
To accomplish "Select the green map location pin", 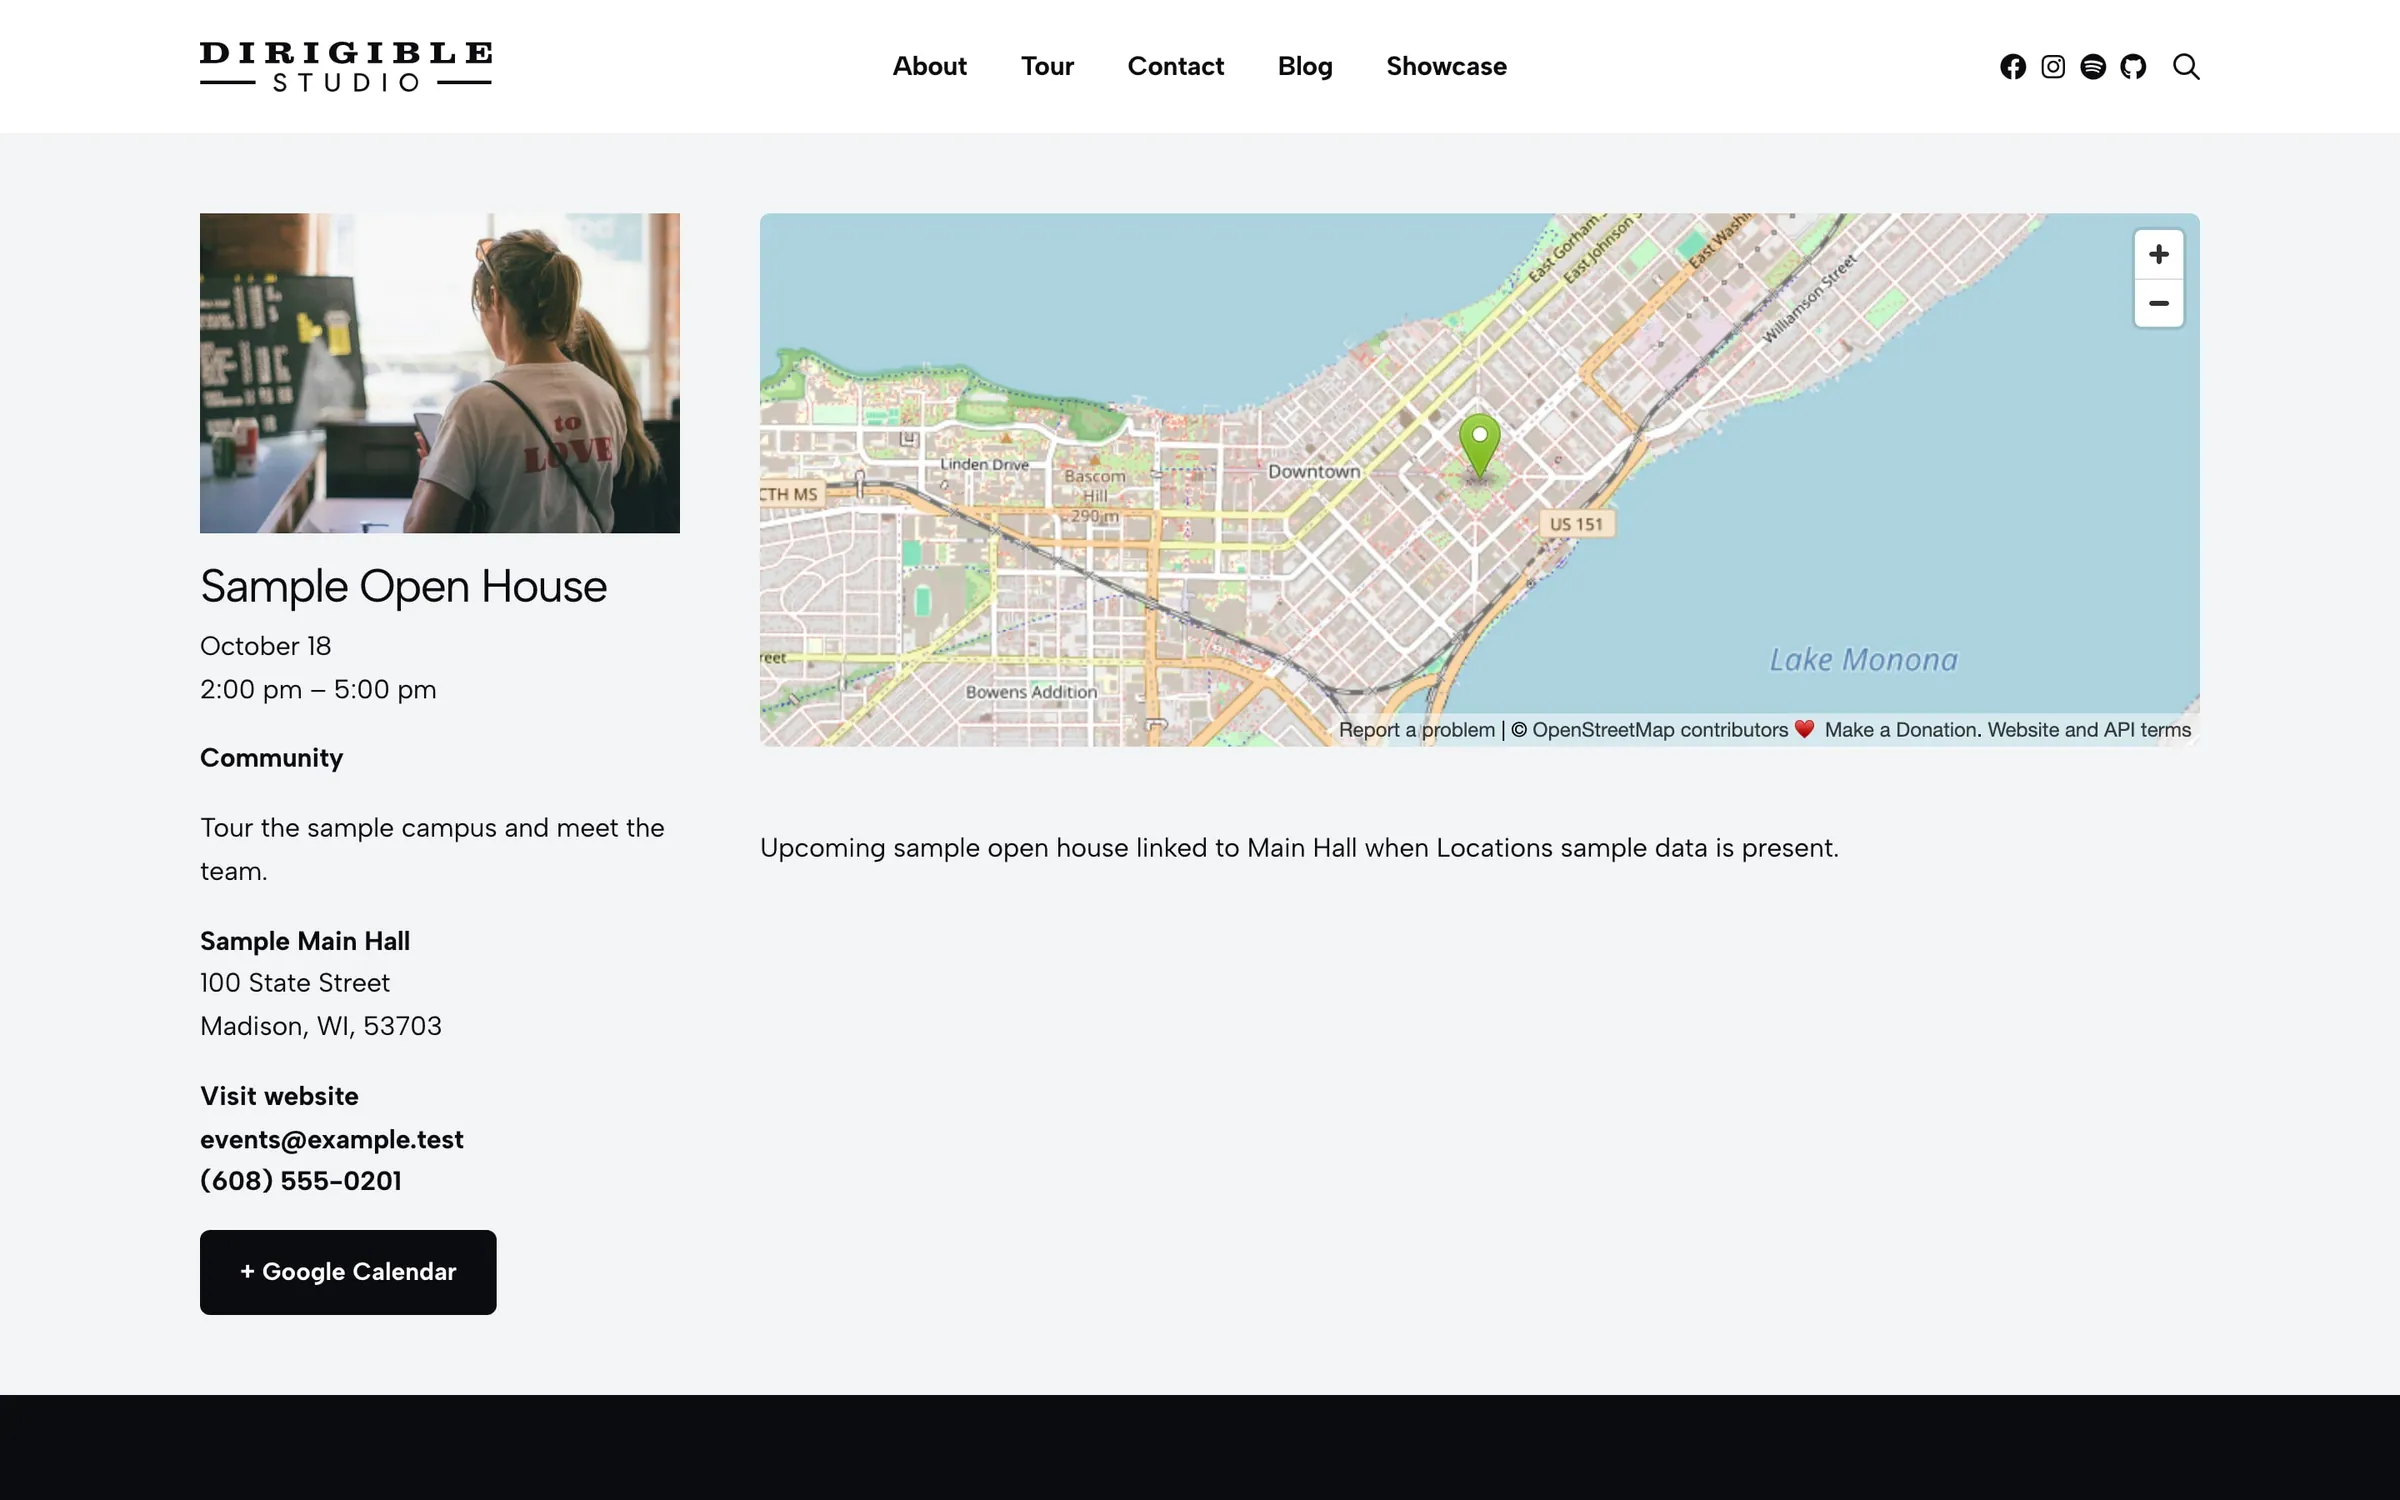I will pos(1479,447).
